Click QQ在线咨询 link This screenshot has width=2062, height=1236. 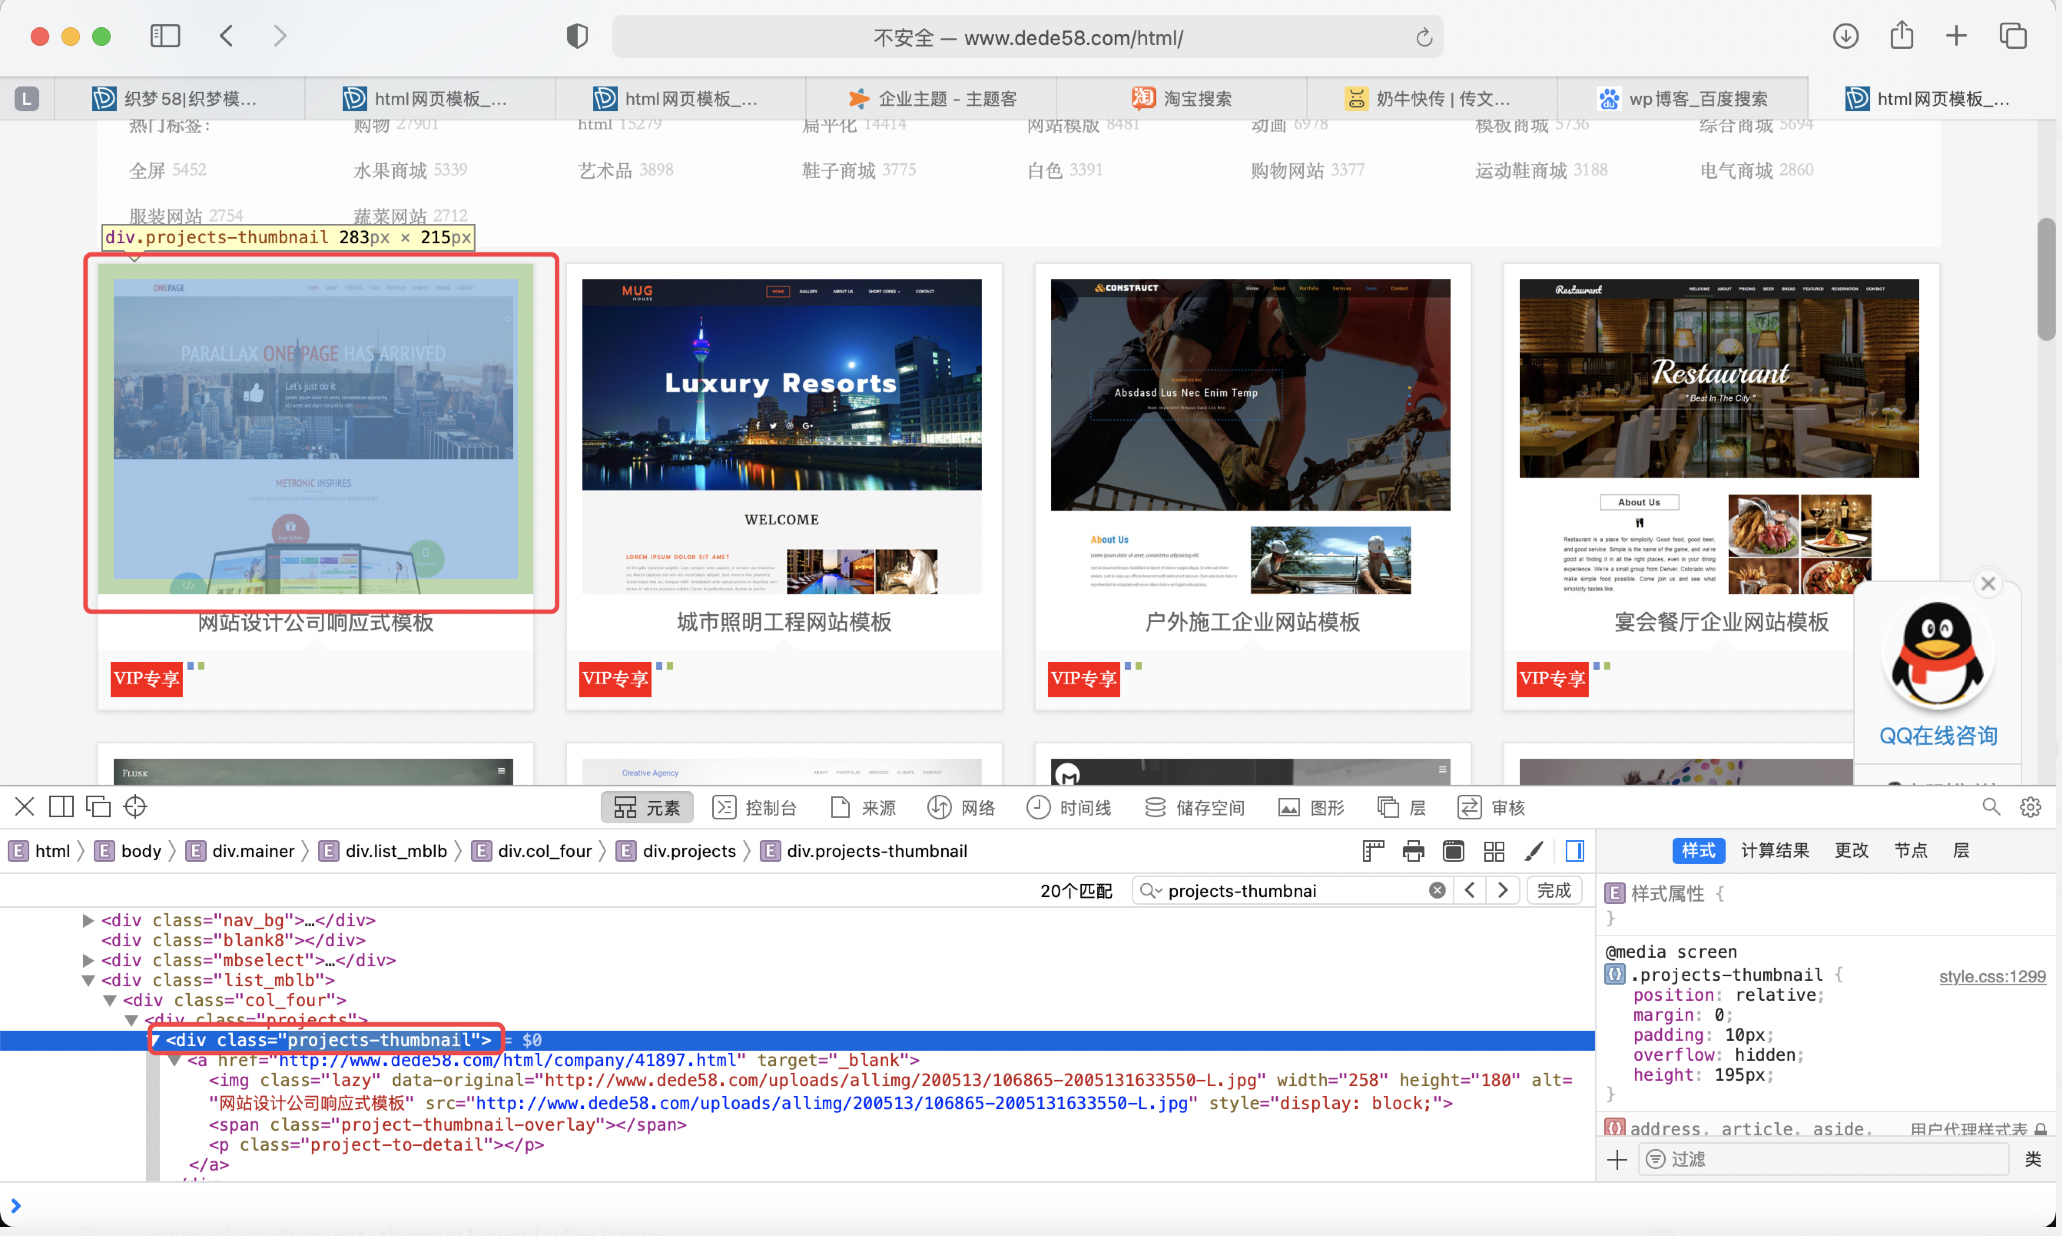point(1938,736)
